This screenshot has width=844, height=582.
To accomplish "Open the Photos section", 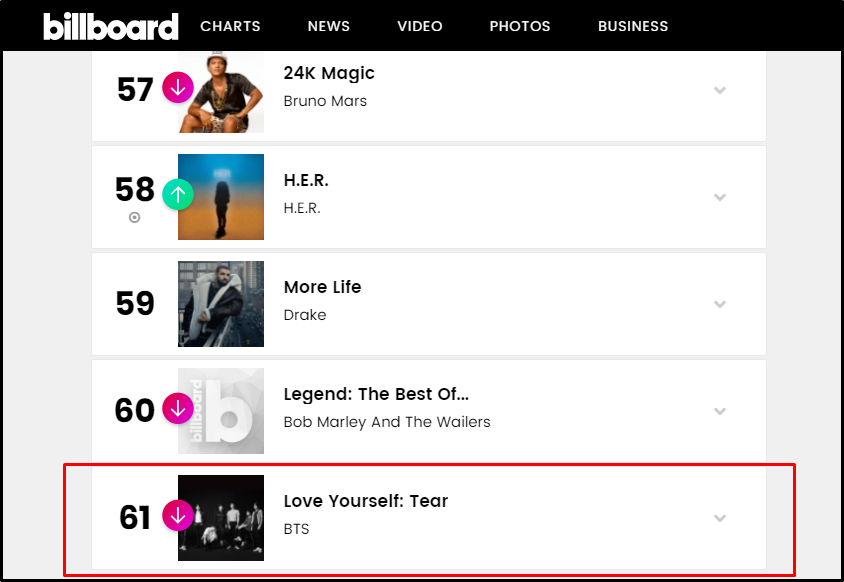I will [x=520, y=26].
